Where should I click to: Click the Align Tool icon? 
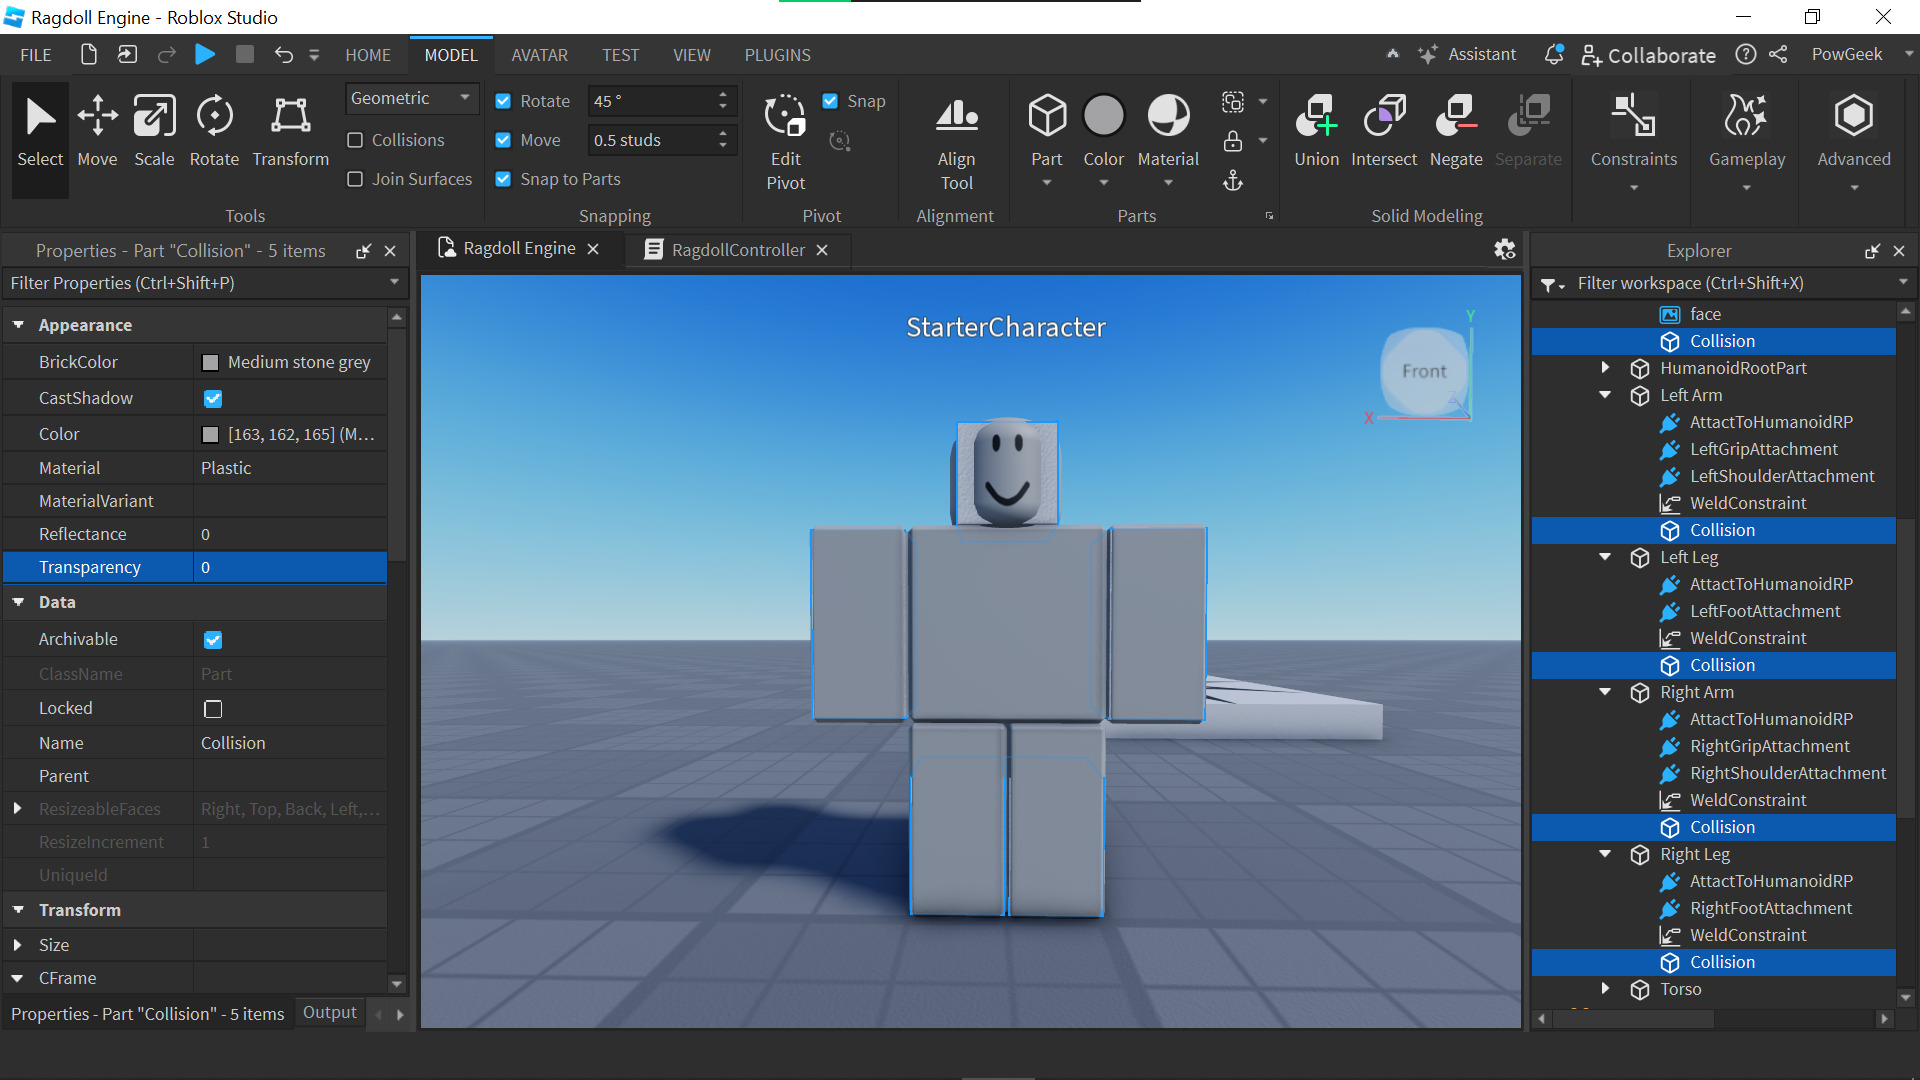pyautogui.click(x=956, y=117)
